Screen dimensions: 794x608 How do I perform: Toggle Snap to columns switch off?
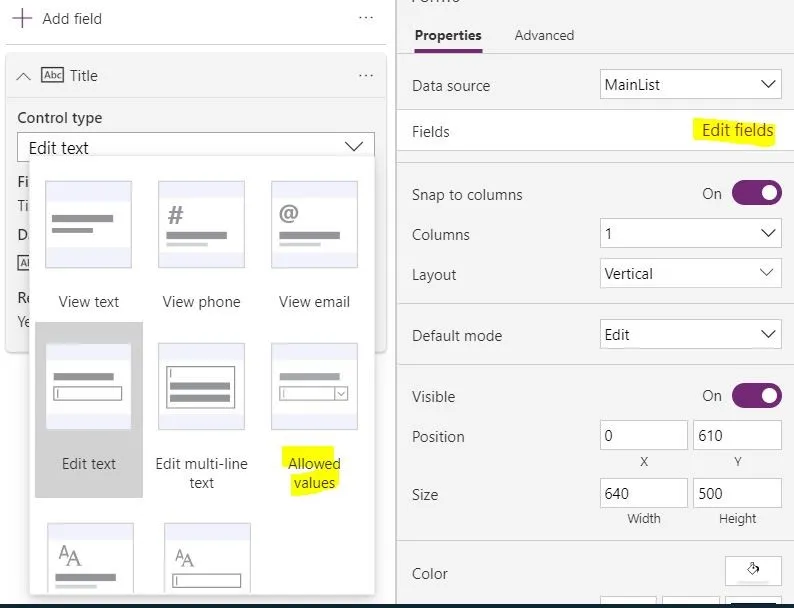click(756, 193)
